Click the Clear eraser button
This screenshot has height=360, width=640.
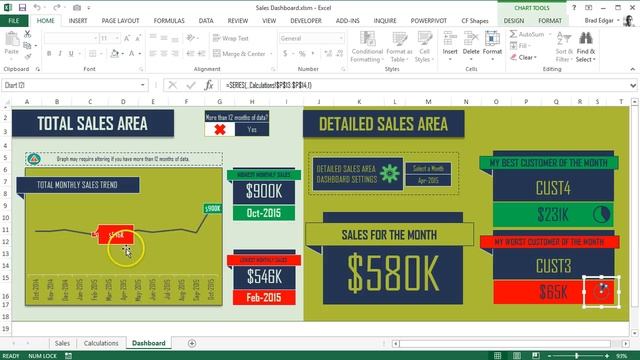[x=523, y=57]
